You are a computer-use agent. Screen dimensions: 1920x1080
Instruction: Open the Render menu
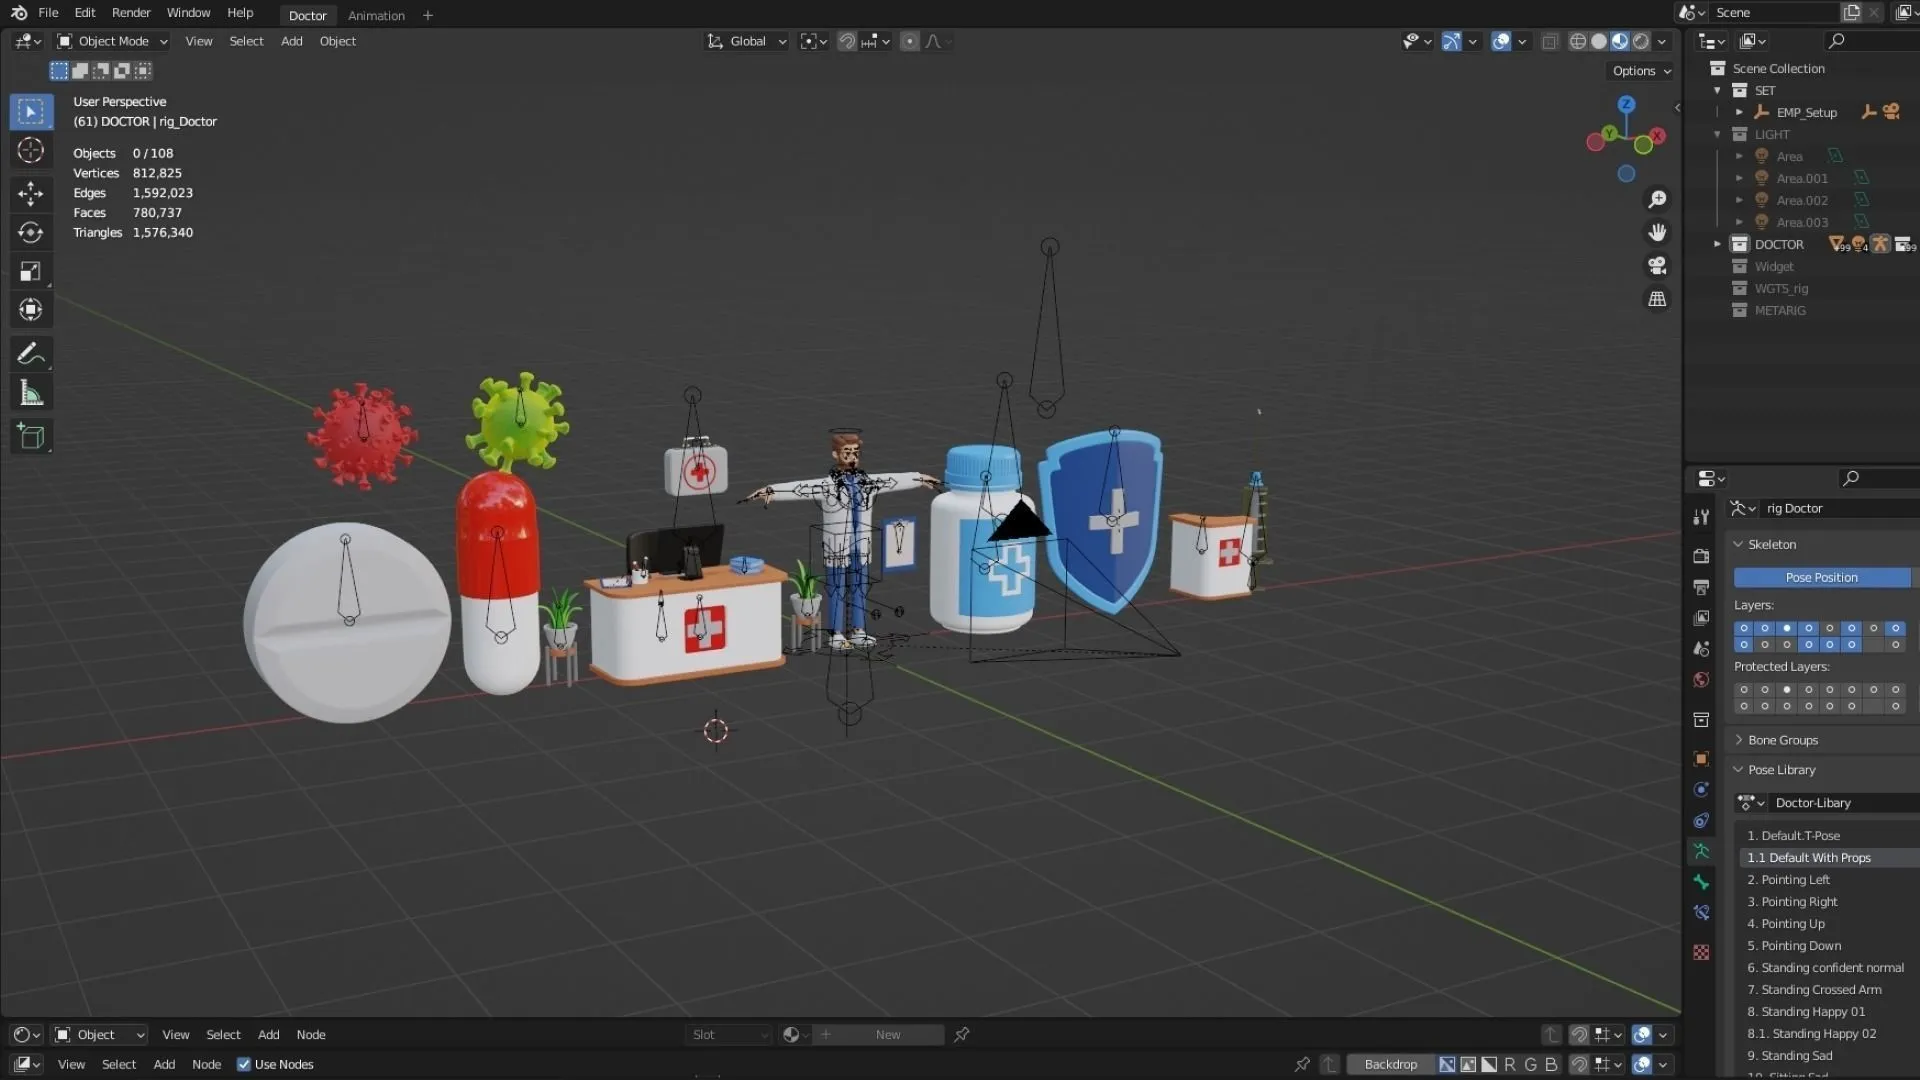[131, 13]
